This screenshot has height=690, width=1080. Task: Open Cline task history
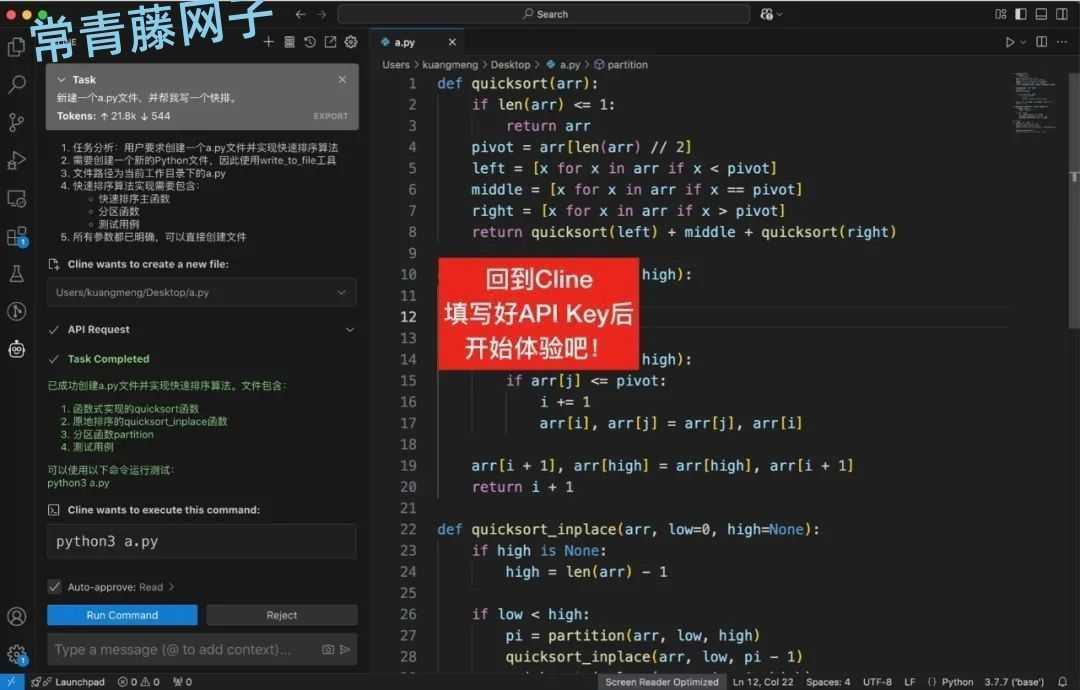(x=310, y=42)
